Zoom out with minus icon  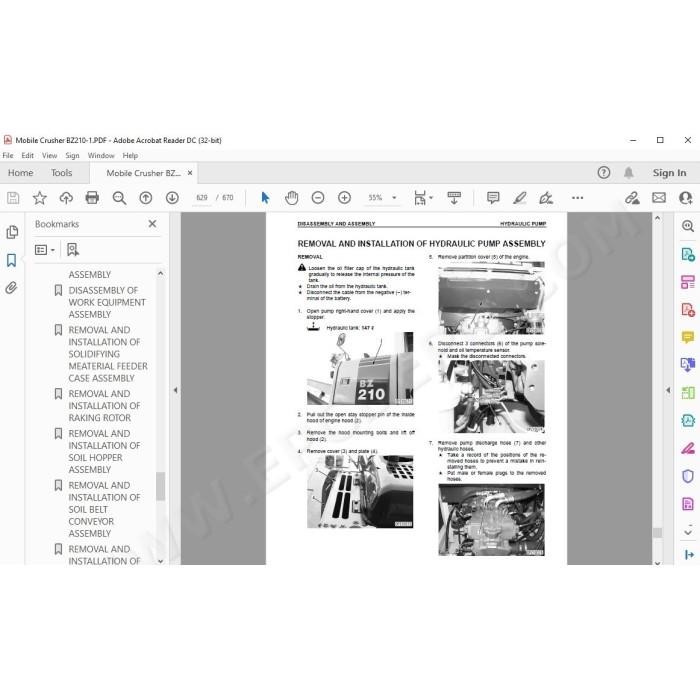[318, 197]
